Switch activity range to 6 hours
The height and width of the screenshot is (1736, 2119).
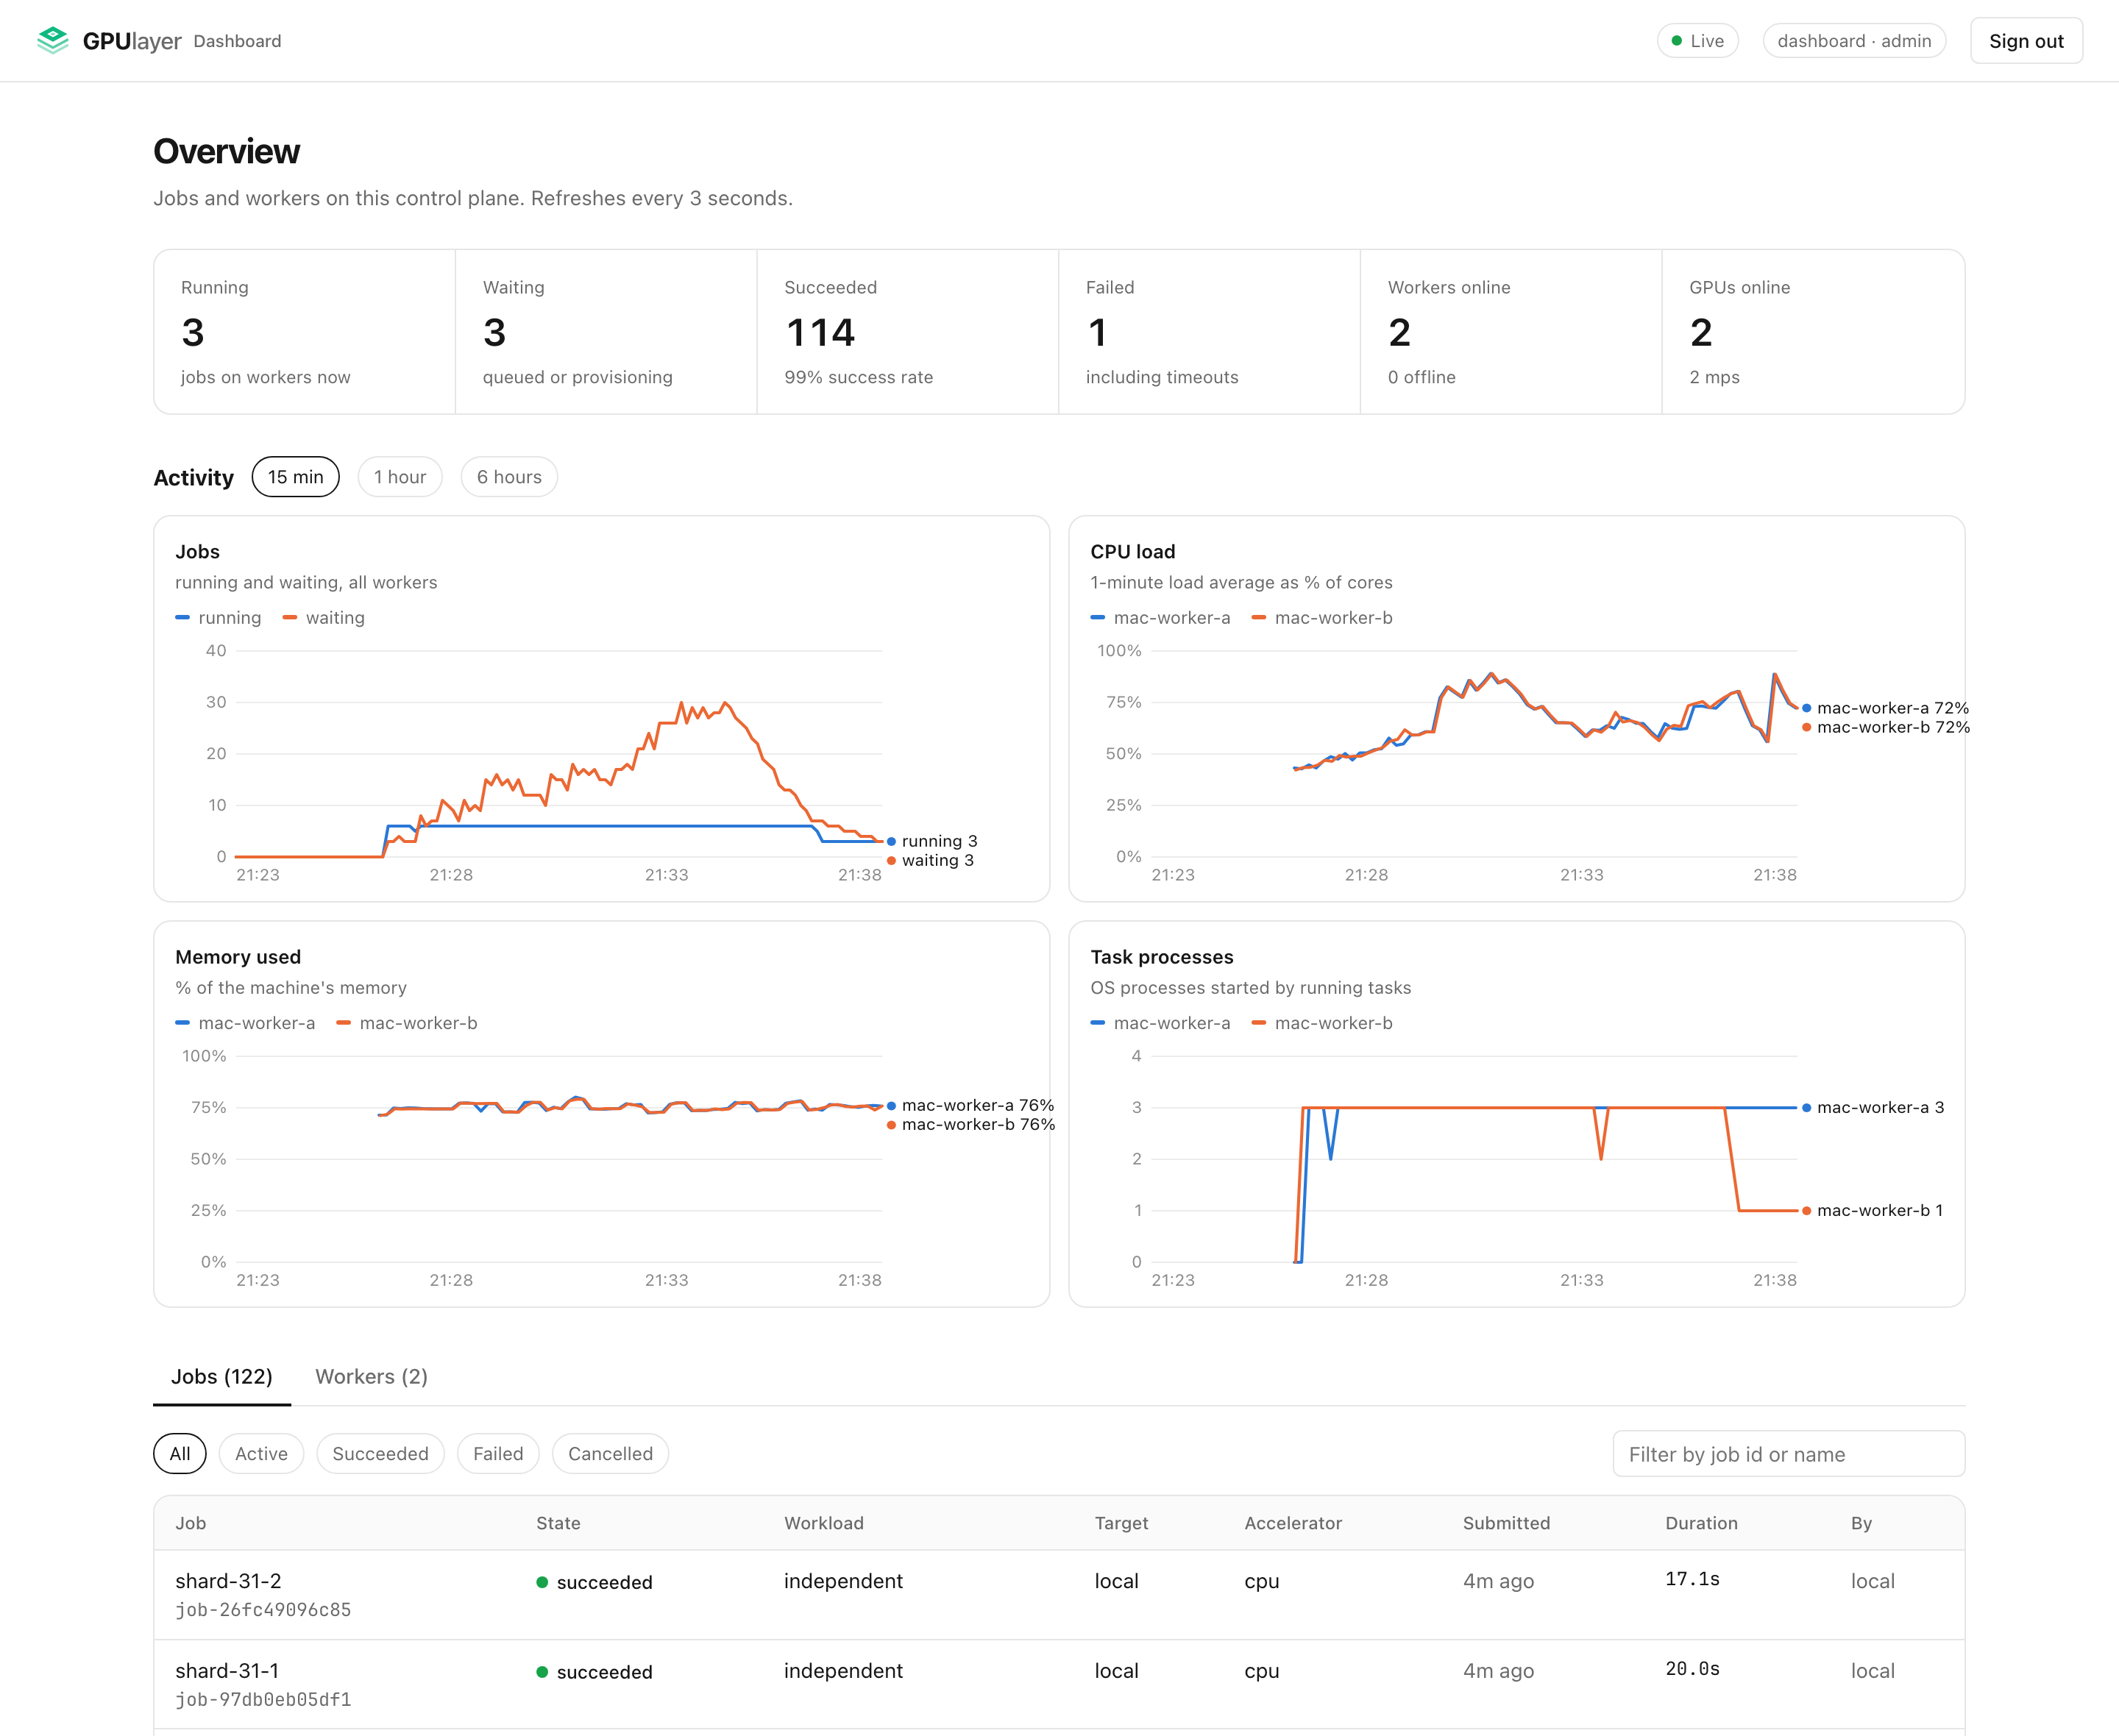click(x=508, y=477)
